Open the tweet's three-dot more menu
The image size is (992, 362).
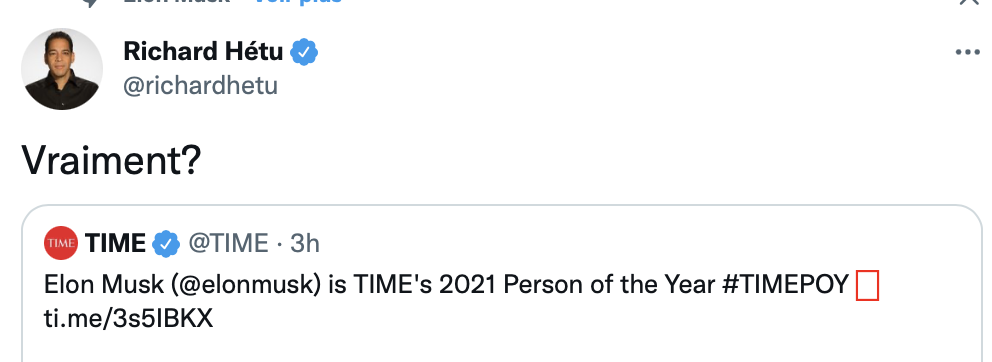967,53
